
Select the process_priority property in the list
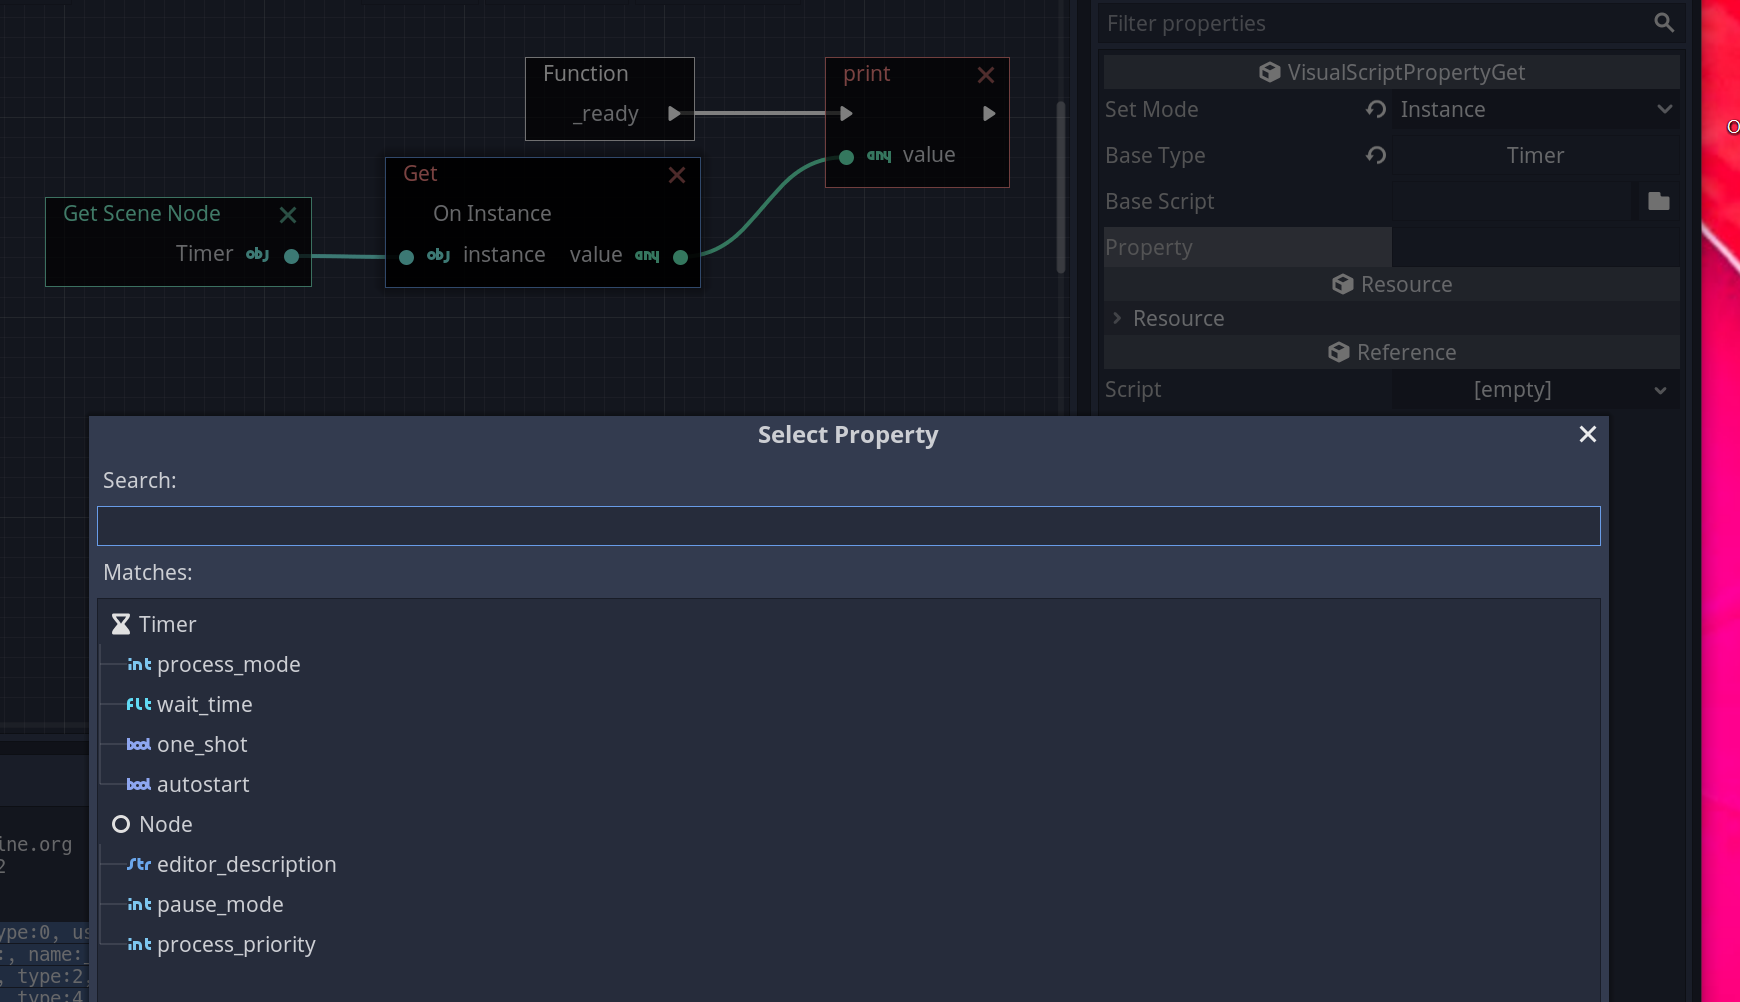236,944
